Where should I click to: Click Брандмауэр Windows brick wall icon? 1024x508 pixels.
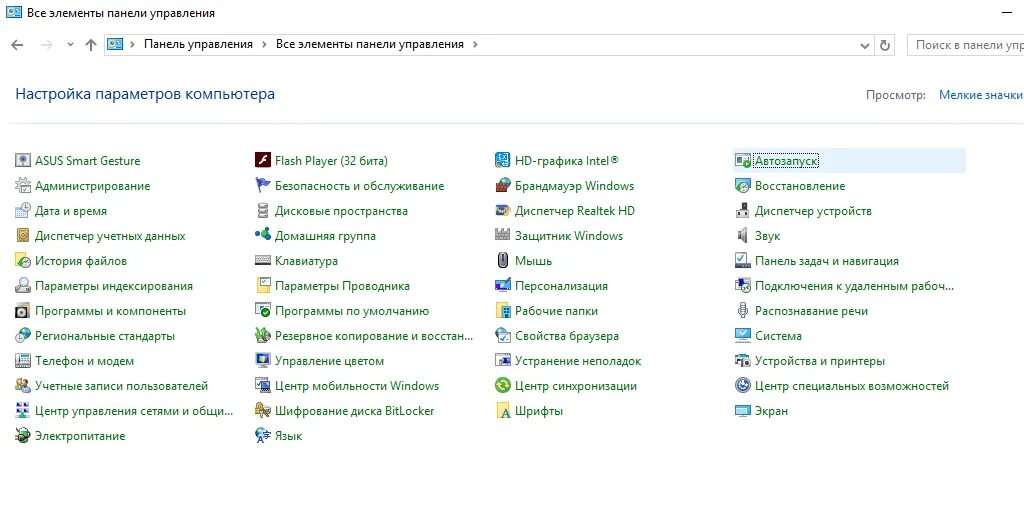pyautogui.click(x=502, y=185)
